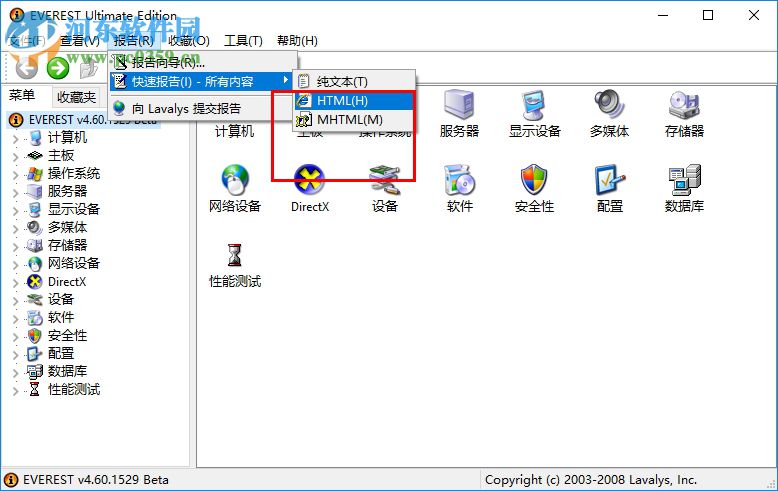
Task: Select the 显示设备 label in the tree
Action: tap(74, 209)
